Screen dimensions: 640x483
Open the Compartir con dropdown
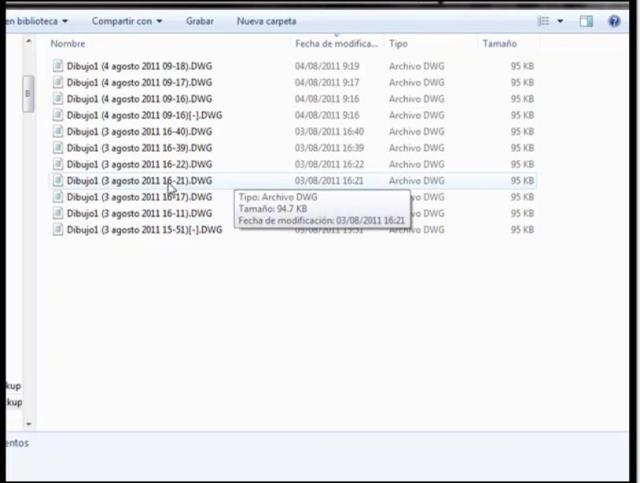127,21
